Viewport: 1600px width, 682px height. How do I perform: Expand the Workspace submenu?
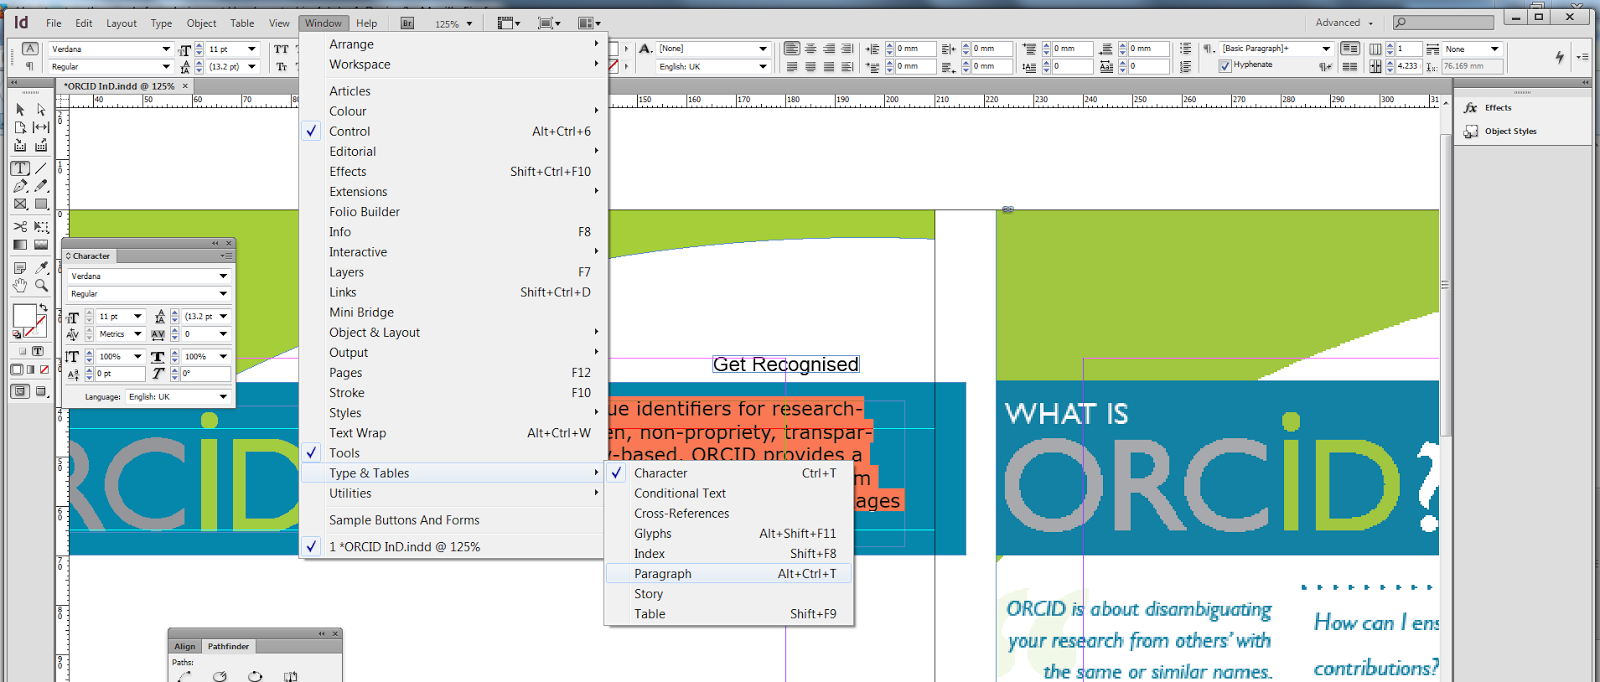452,64
